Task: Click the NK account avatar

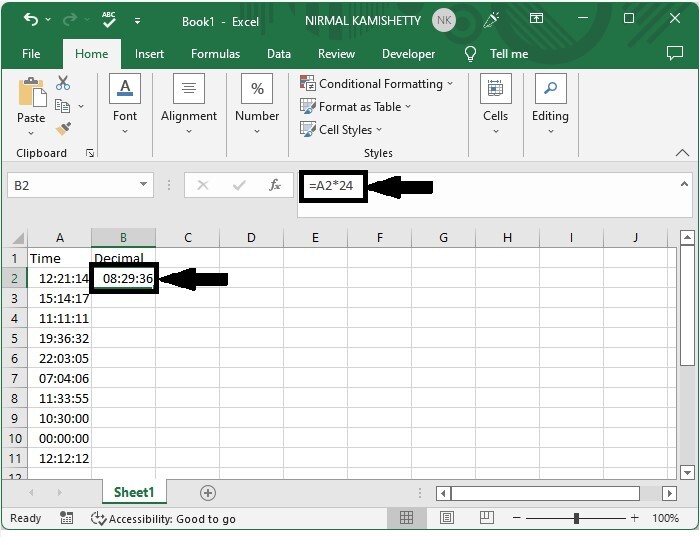Action: pos(444,20)
